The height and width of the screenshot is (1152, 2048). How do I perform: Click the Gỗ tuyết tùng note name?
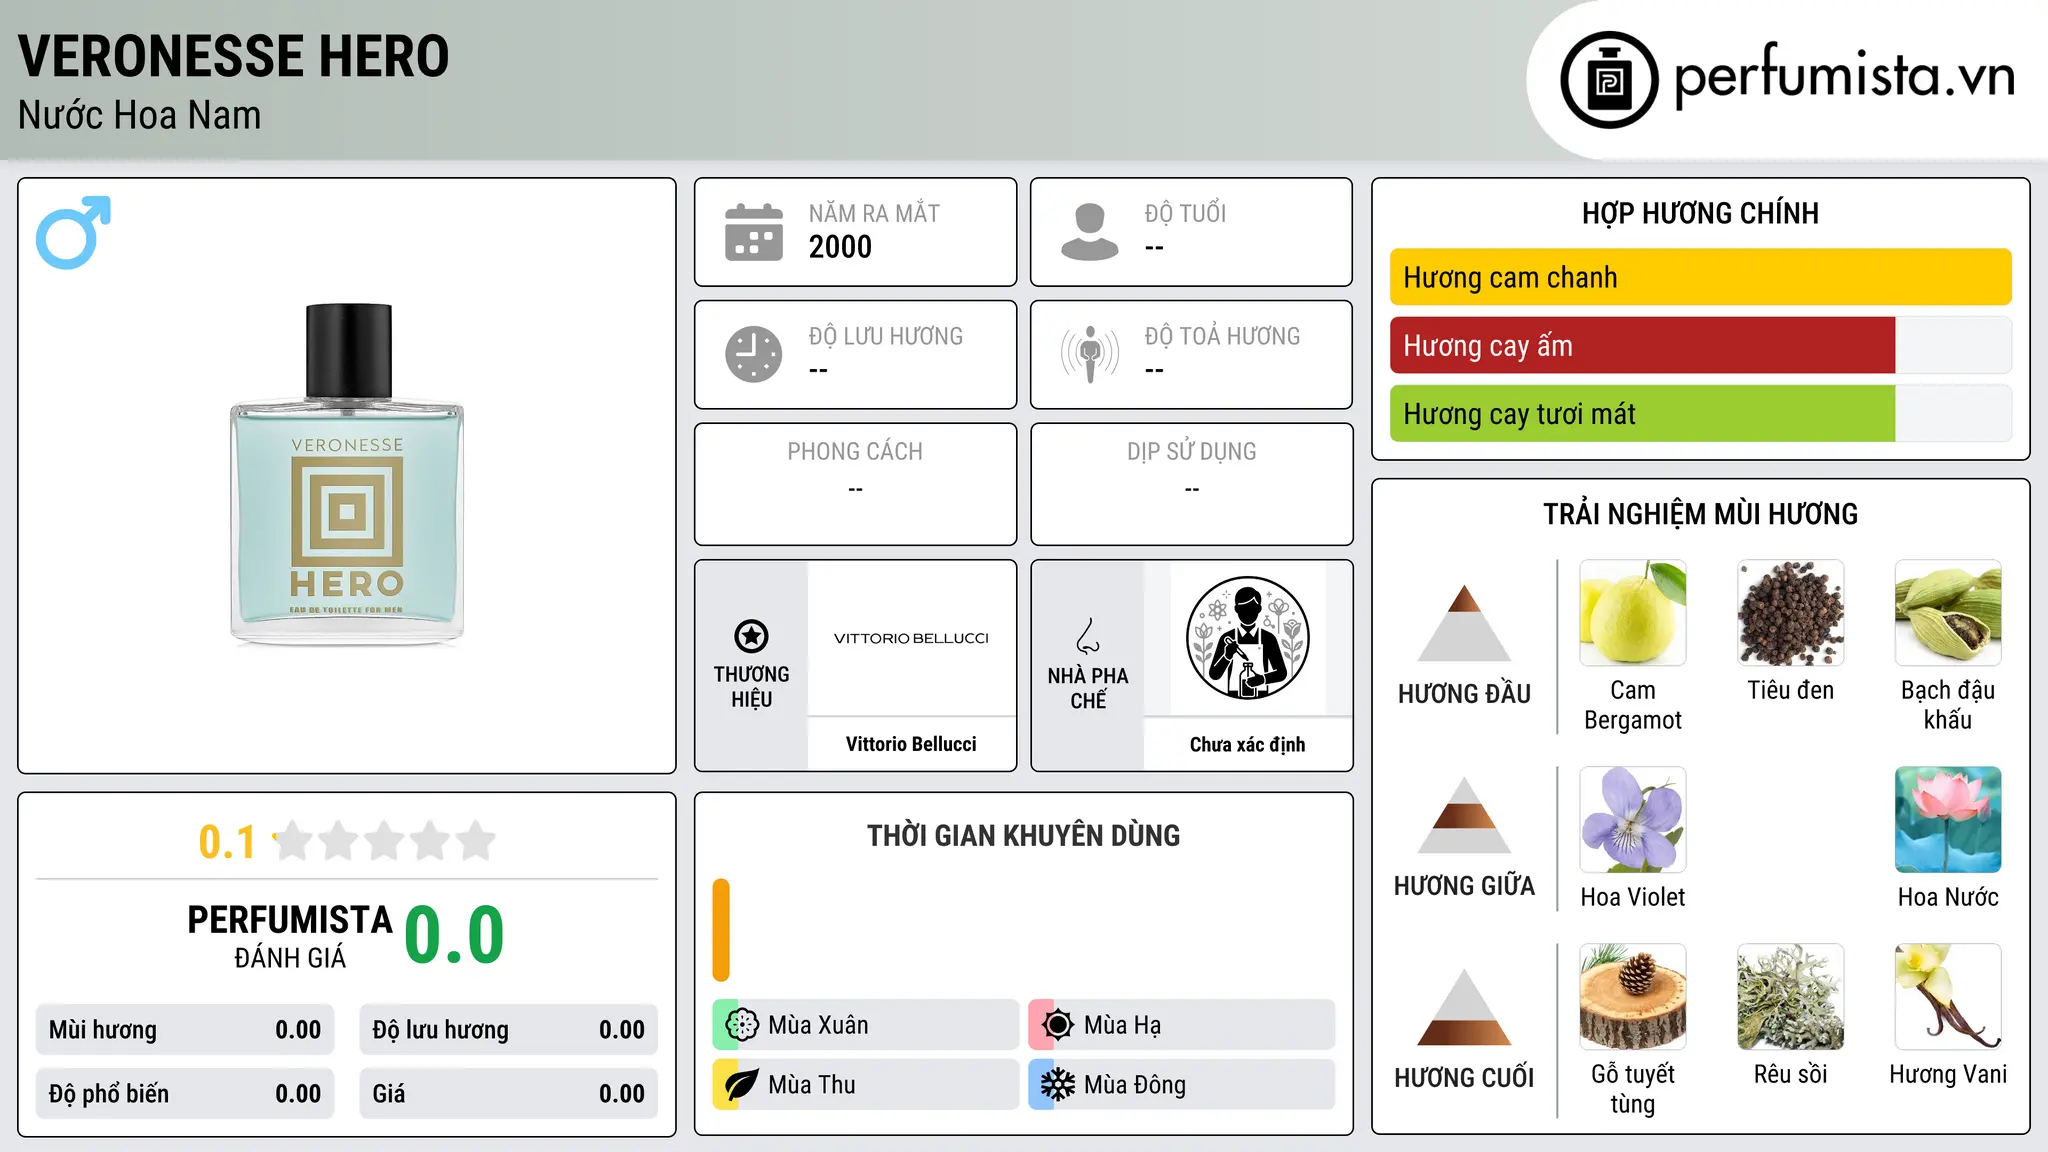1633,1089
